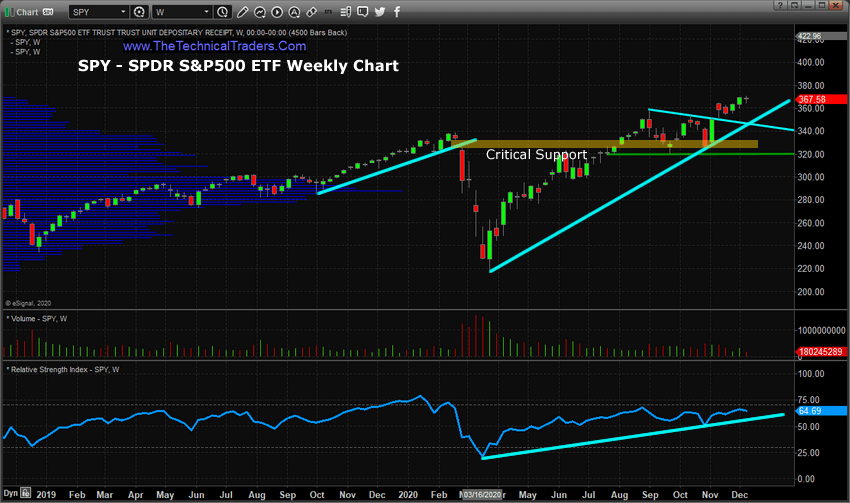Viewport: 850px width, 503px height.
Task: Click the eSignal, 2020 copyright text
Action: (28, 303)
